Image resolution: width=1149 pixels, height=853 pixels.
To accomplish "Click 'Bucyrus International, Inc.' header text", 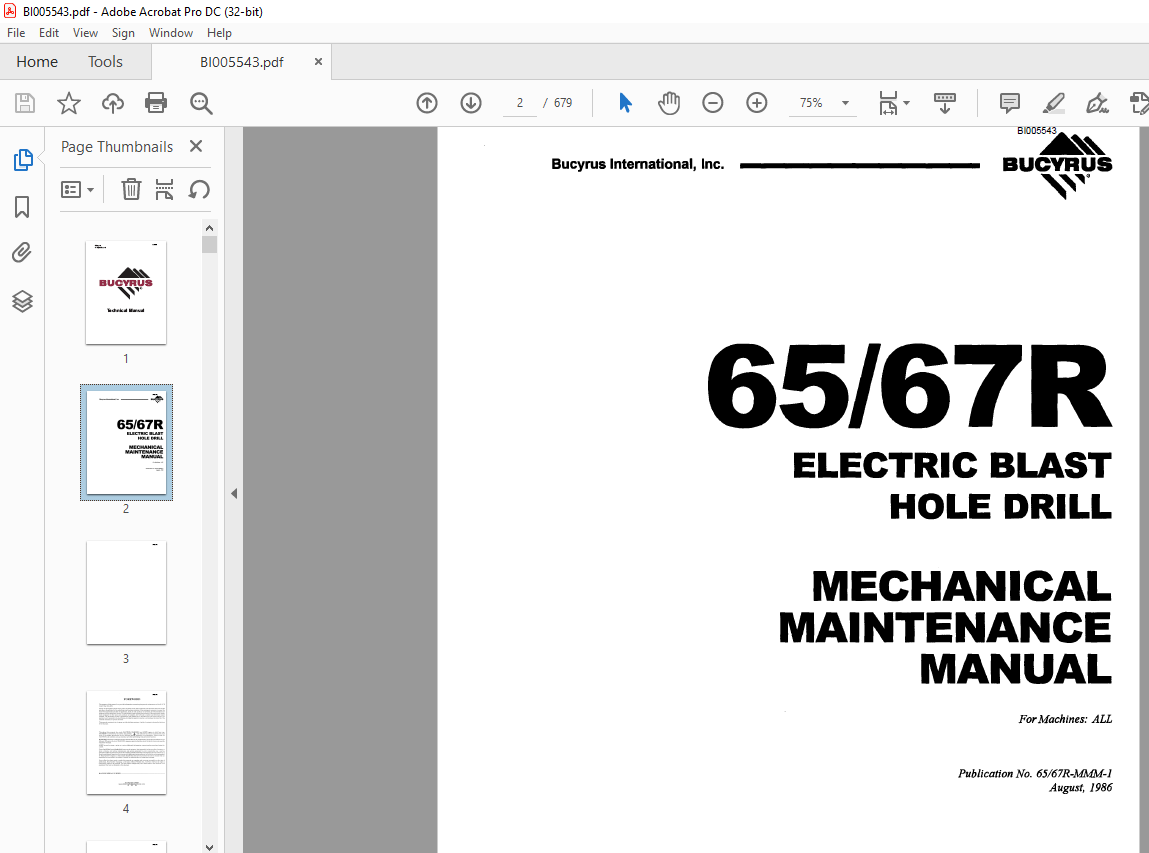I will 638,164.
